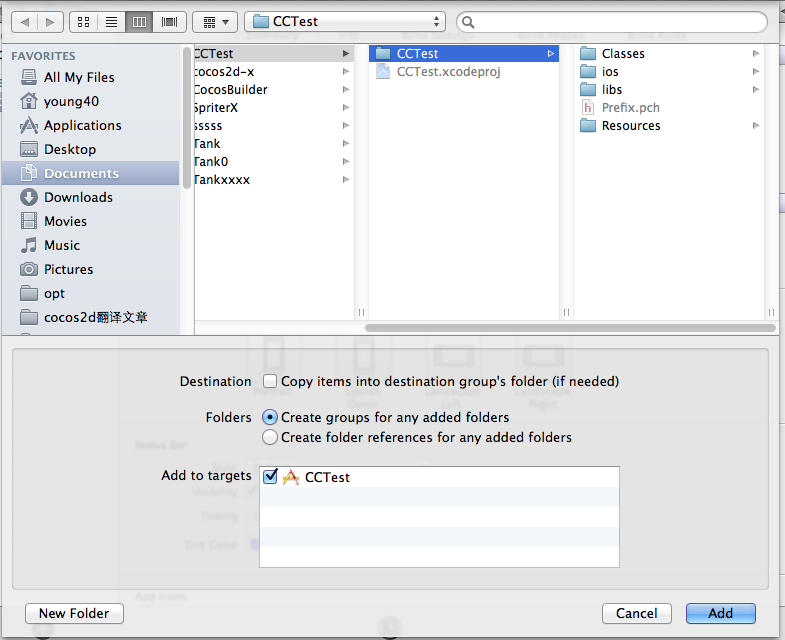Switch to column view mode
Viewport: 785px width, 640px height.
pyautogui.click(x=139, y=22)
